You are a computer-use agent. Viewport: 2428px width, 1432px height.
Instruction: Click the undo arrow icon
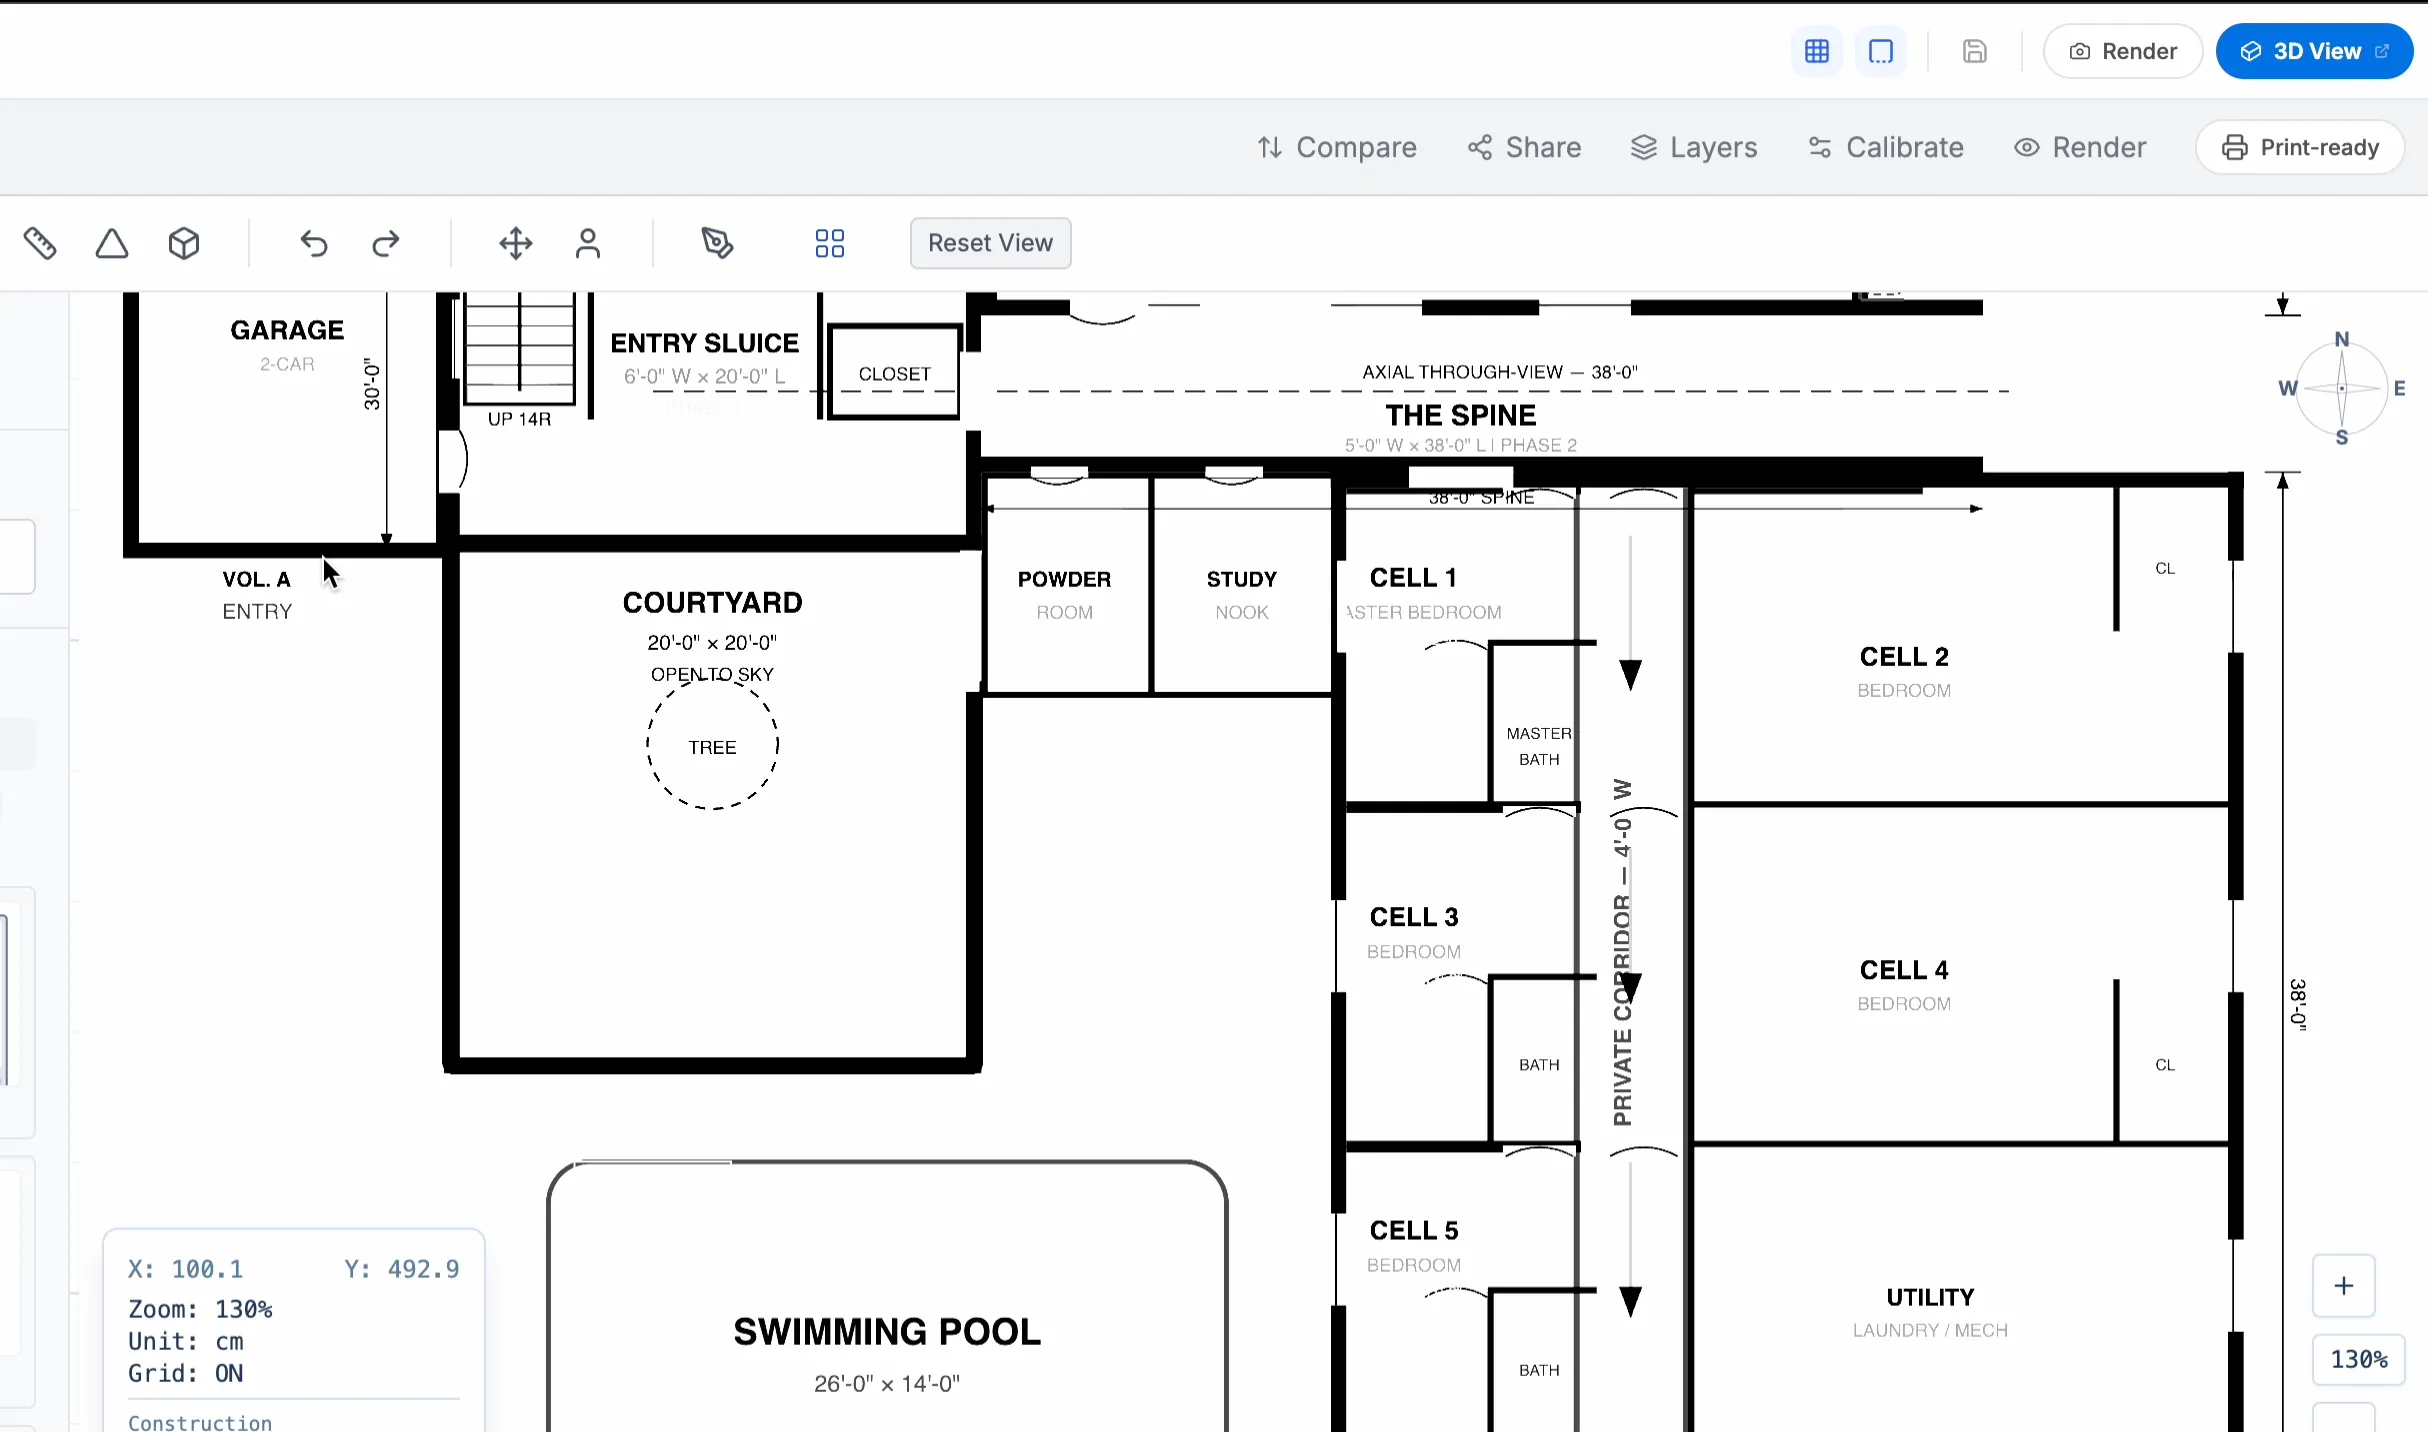tap(314, 243)
